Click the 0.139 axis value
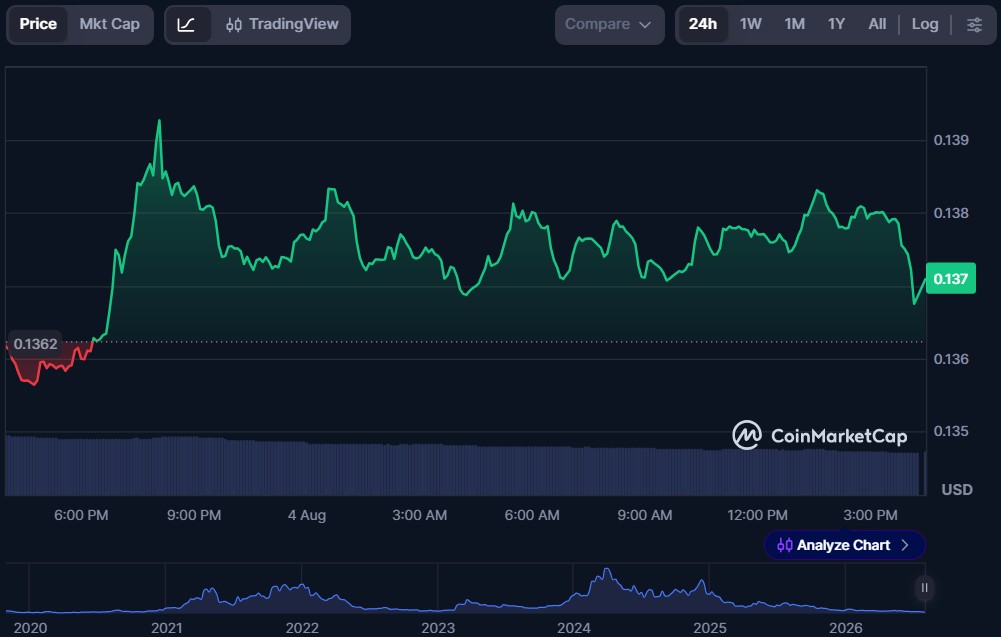 click(951, 140)
